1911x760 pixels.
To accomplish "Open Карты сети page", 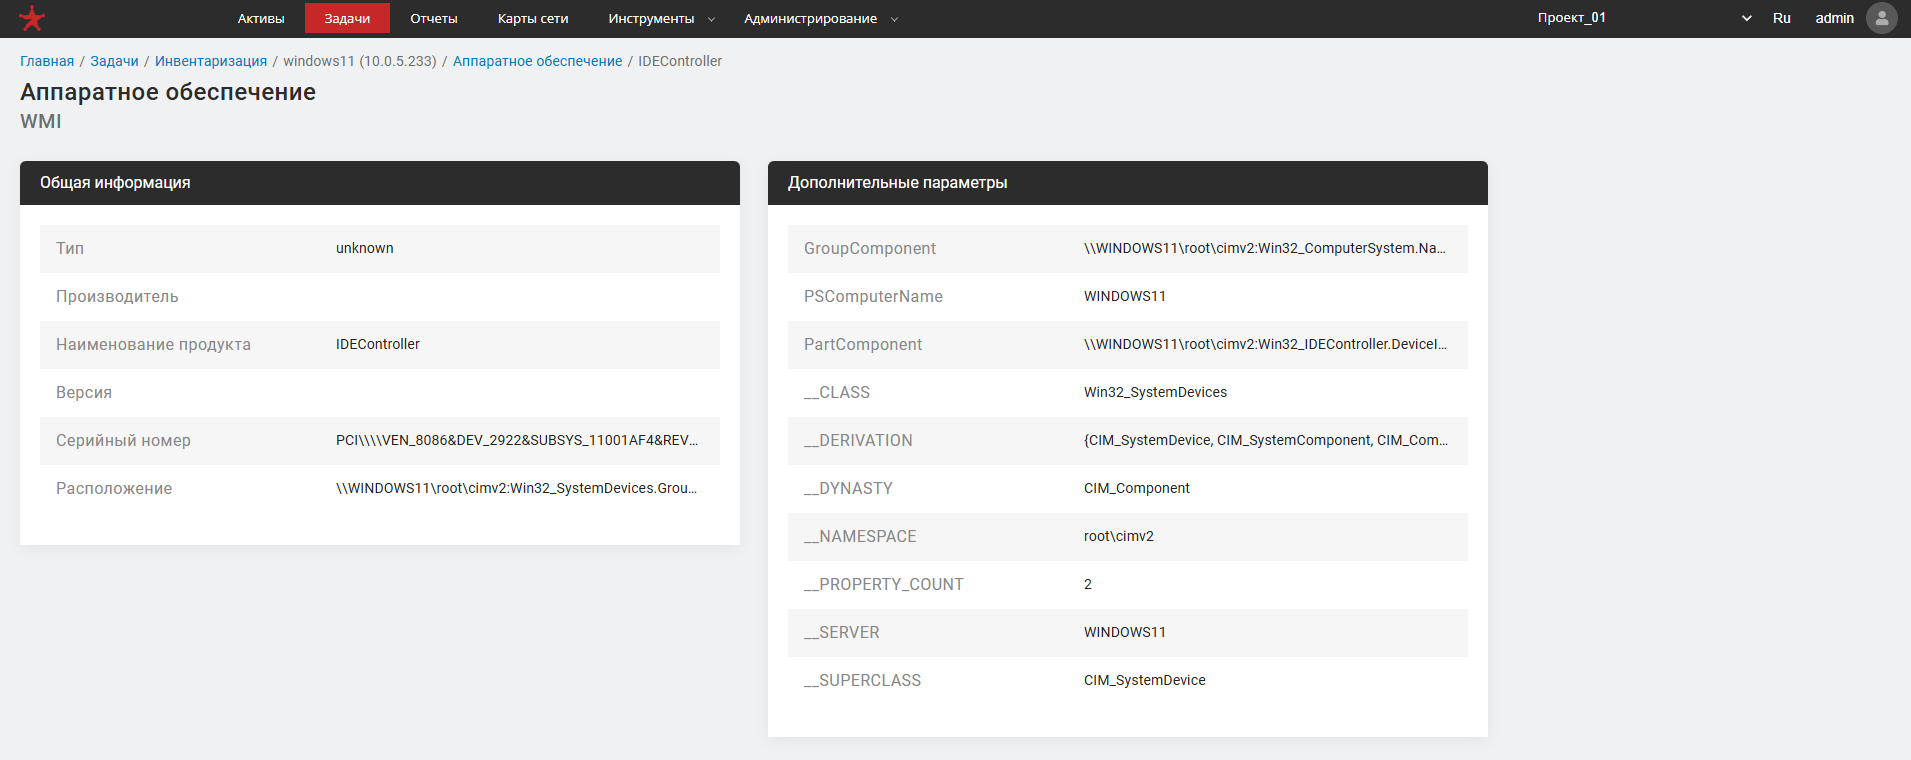I will coord(533,19).
